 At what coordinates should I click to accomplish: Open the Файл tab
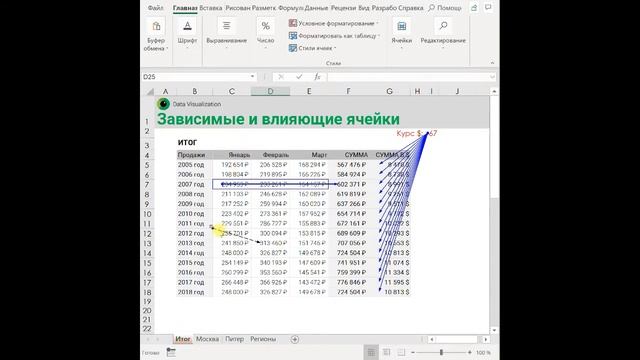[x=156, y=8]
